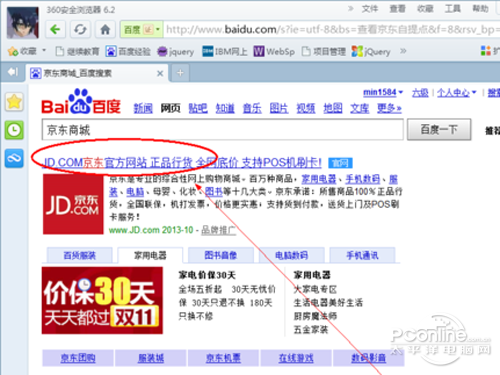
Task: Open the 手机数码 link in result description
Action: coord(362,179)
